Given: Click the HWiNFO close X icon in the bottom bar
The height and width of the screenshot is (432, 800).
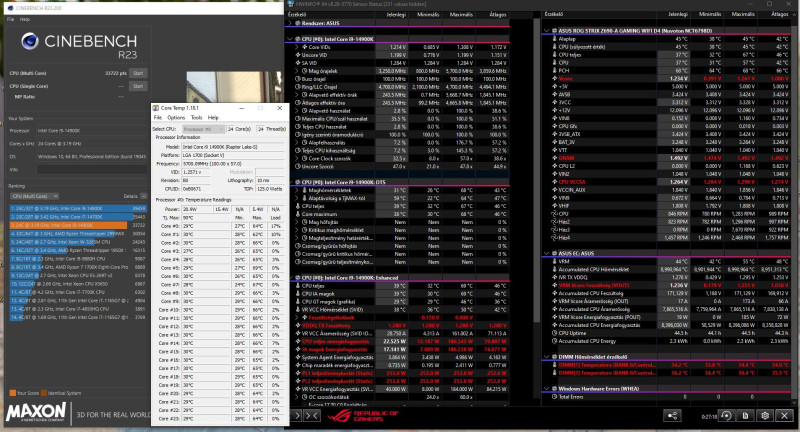Looking at the screenshot, I should [x=784, y=416].
